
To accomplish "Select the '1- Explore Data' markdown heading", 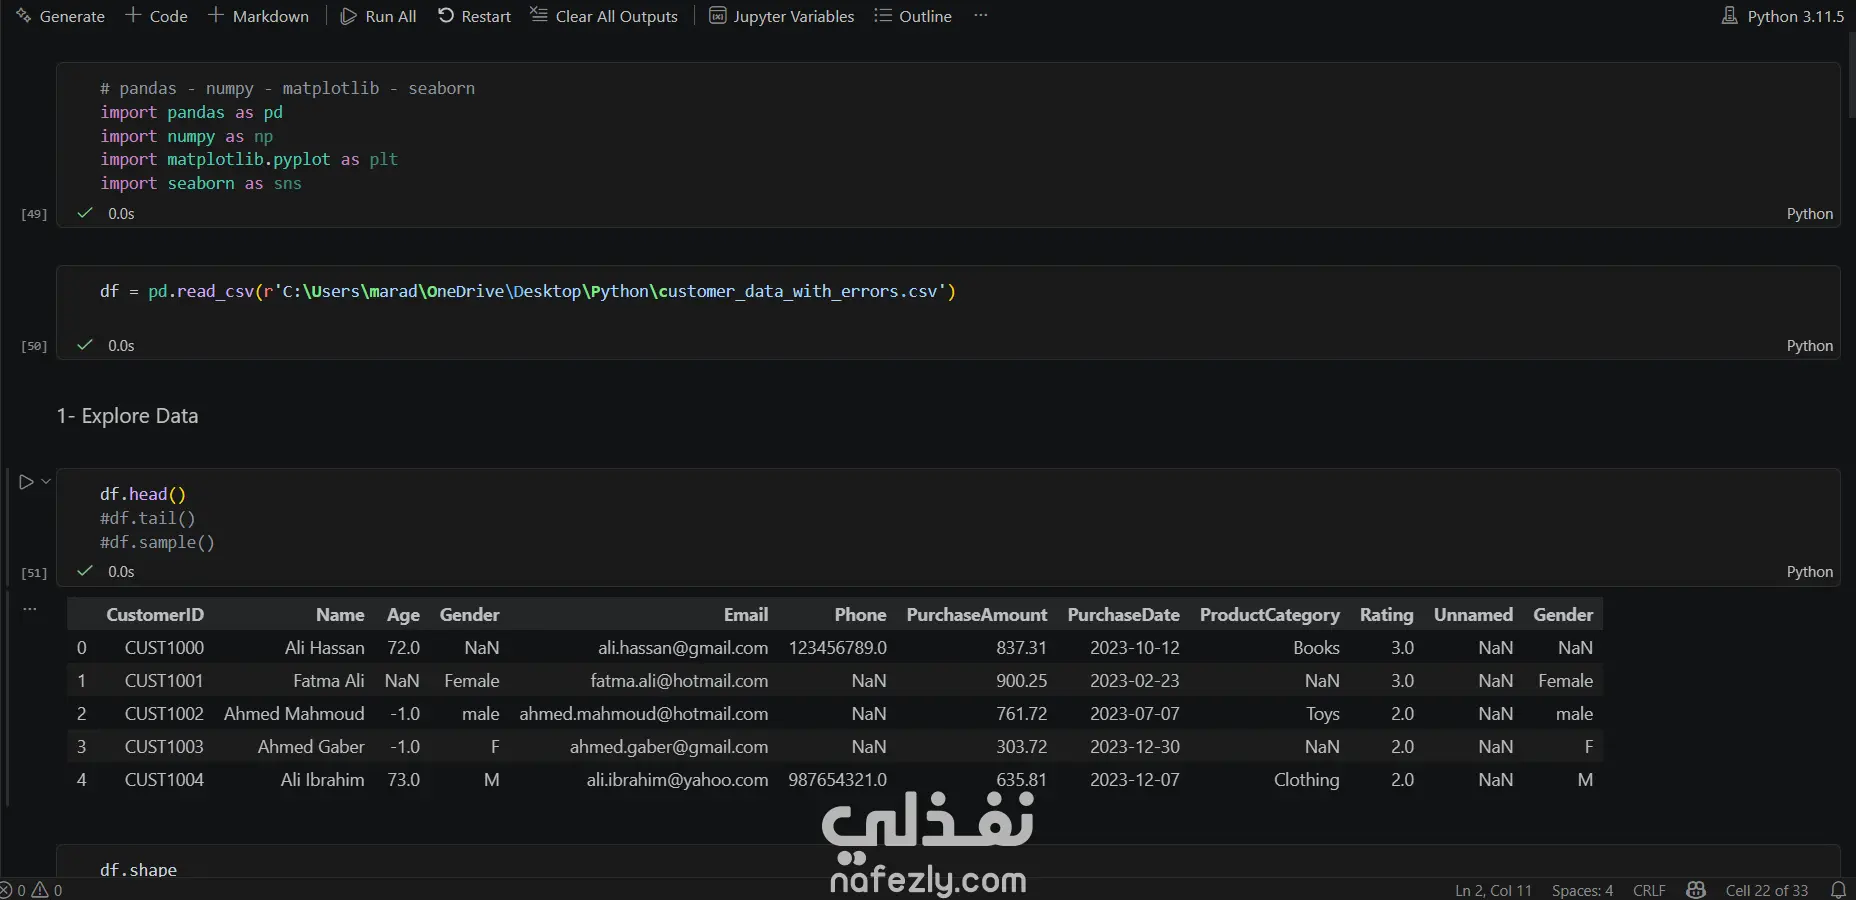I will 127,416.
